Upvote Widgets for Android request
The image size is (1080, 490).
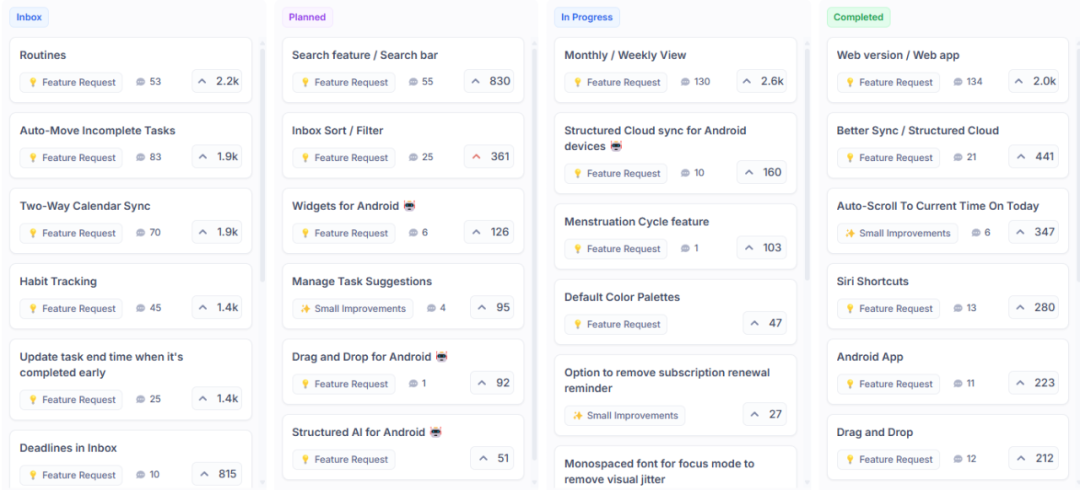point(489,232)
